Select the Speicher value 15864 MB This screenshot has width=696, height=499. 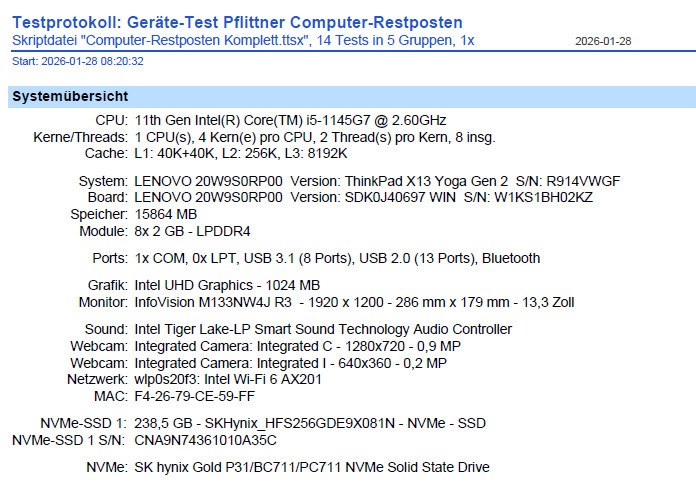tap(166, 214)
